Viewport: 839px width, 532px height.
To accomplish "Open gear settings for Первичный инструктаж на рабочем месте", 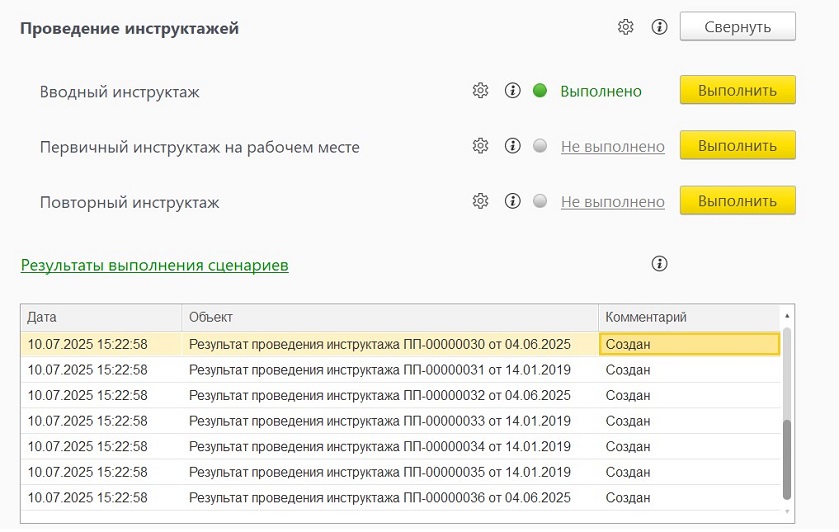I will 480,146.
